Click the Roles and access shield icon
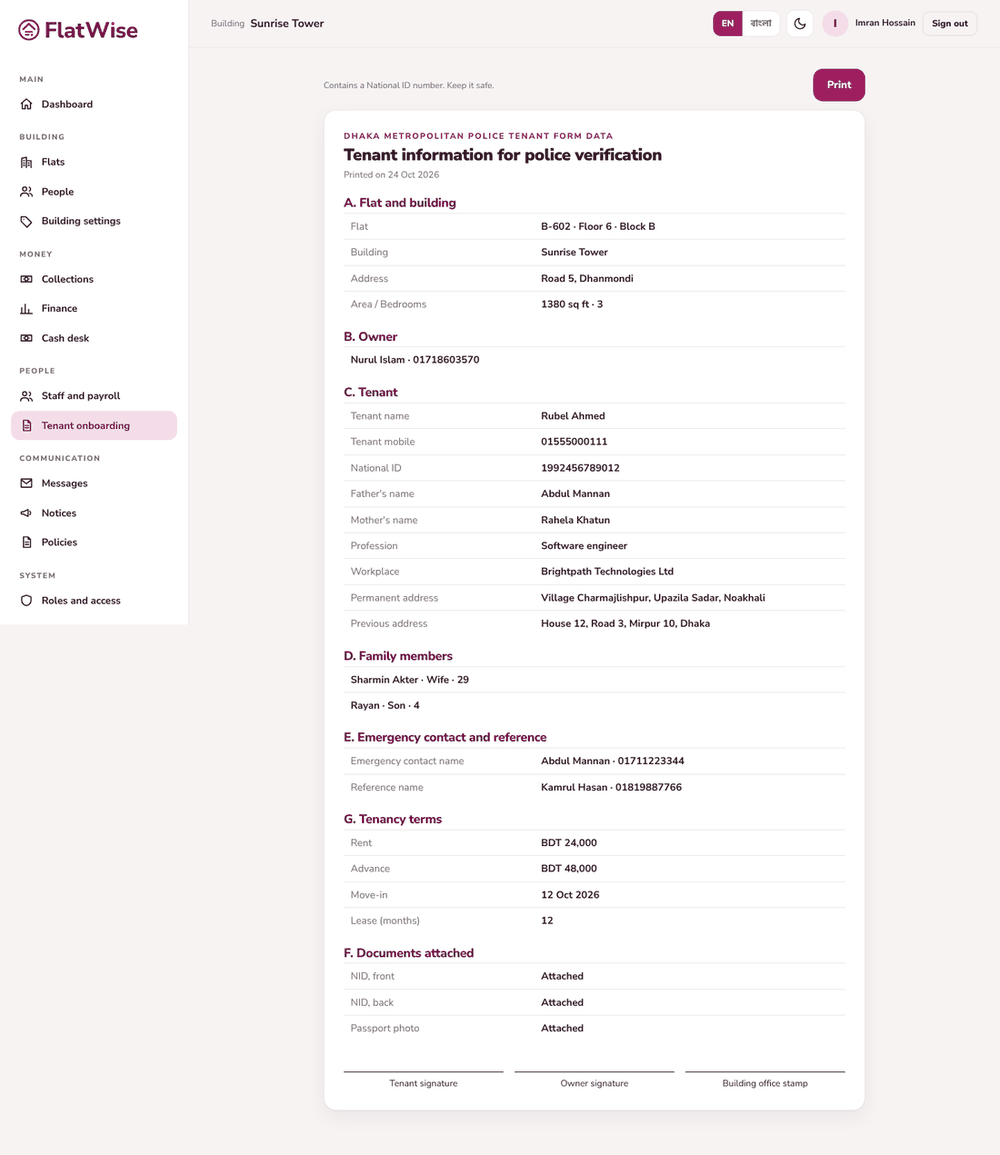1000x1155 pixels. coord(27,600)
